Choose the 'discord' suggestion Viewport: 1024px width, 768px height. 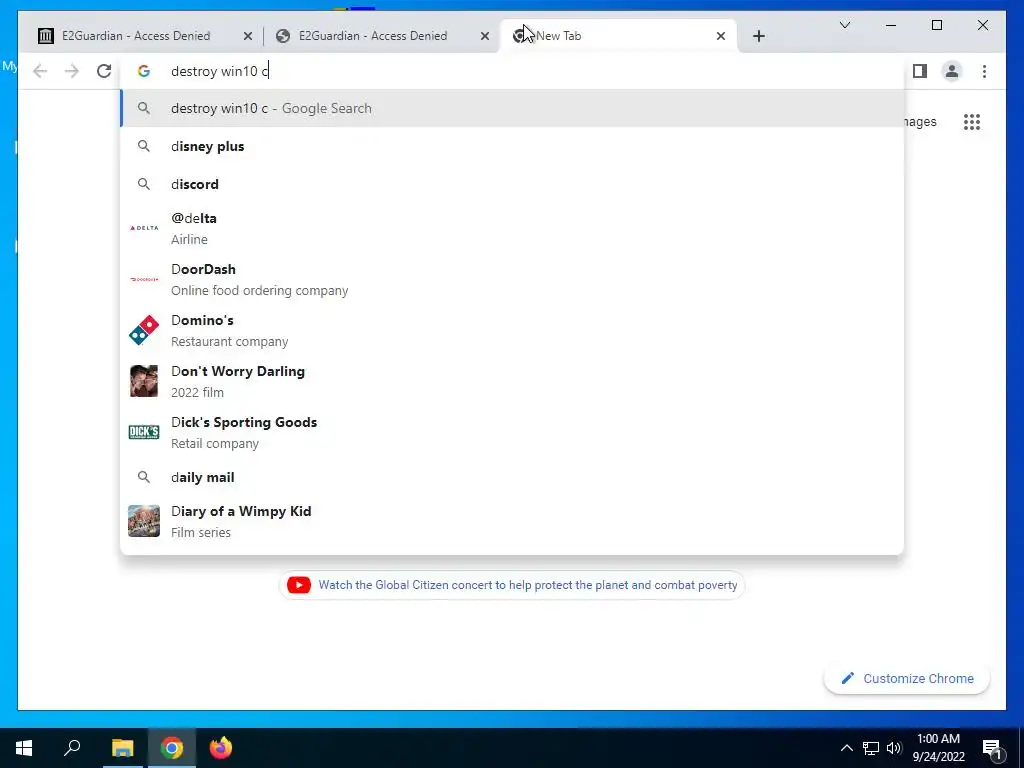(512, 184)
